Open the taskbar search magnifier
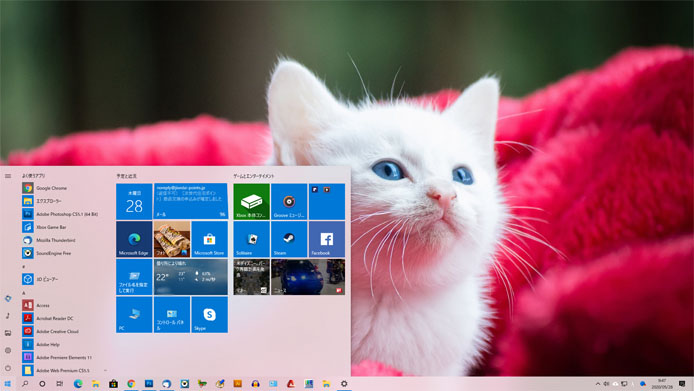The height and width of the screenshot is (391, 694). [25, 384]
